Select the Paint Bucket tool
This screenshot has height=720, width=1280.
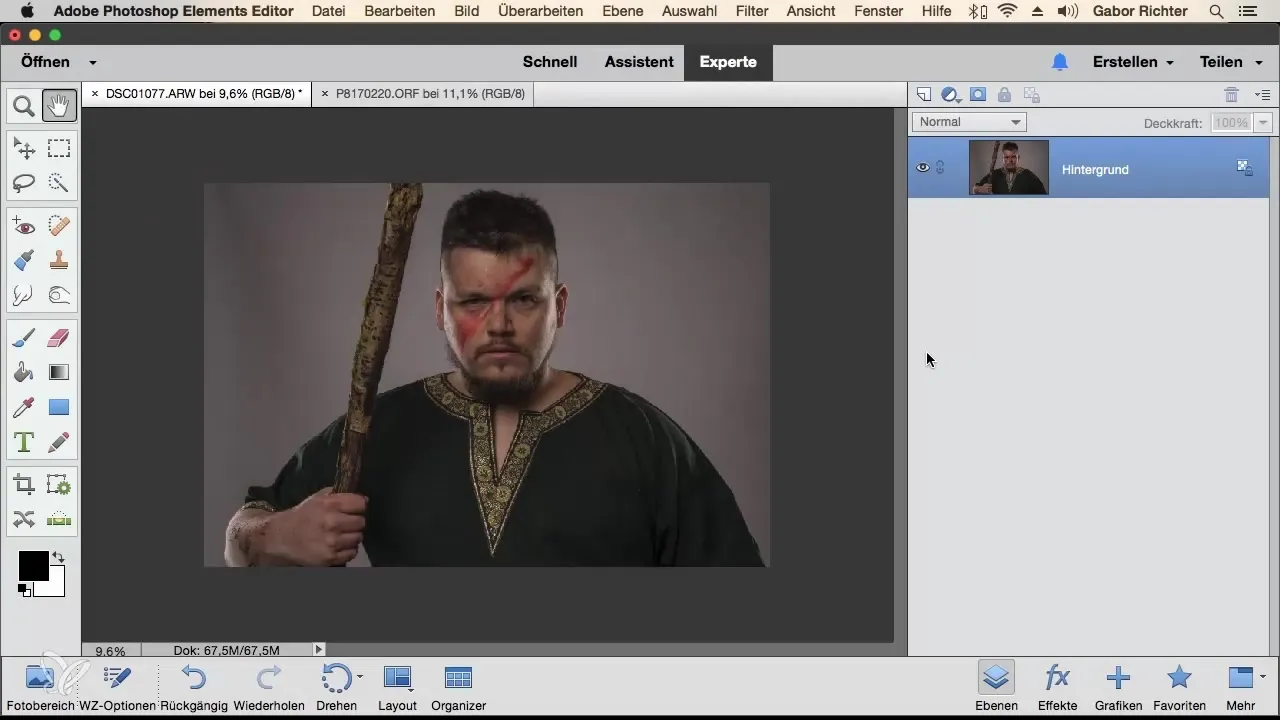pyautogui.click(x=24, y=373)
